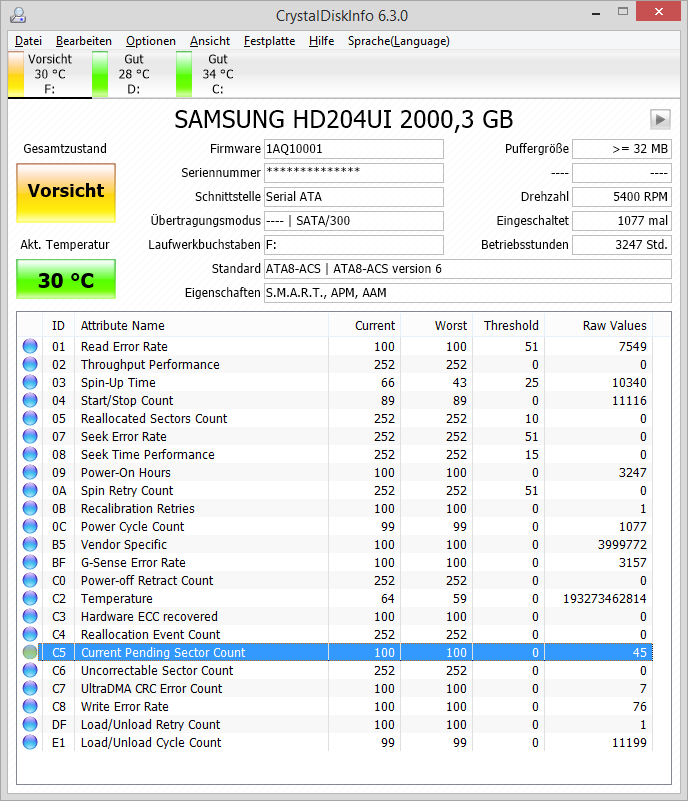This screenshot has width=688, height=801.
Task: Click status orb for UltraDMA CRC Error Count
Action: tap(30, 689)
